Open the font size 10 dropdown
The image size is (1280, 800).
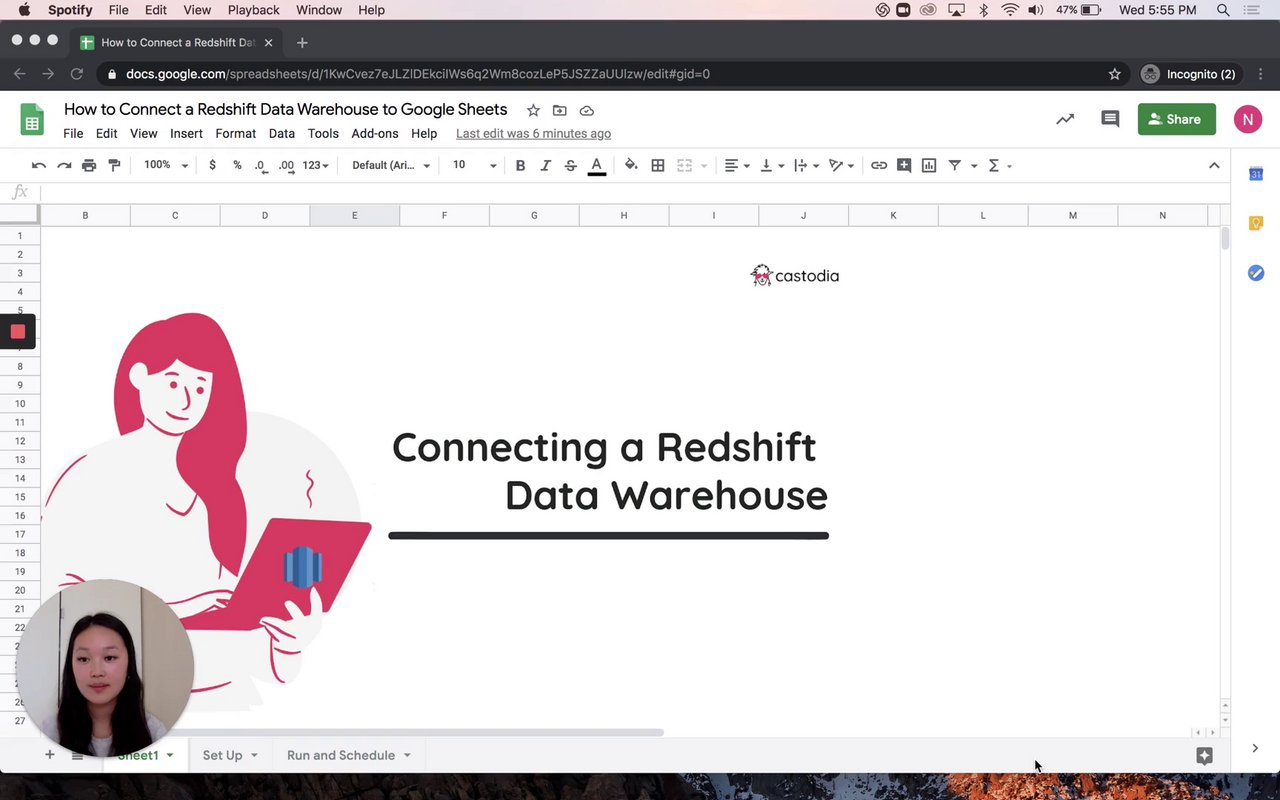(474, 165)
